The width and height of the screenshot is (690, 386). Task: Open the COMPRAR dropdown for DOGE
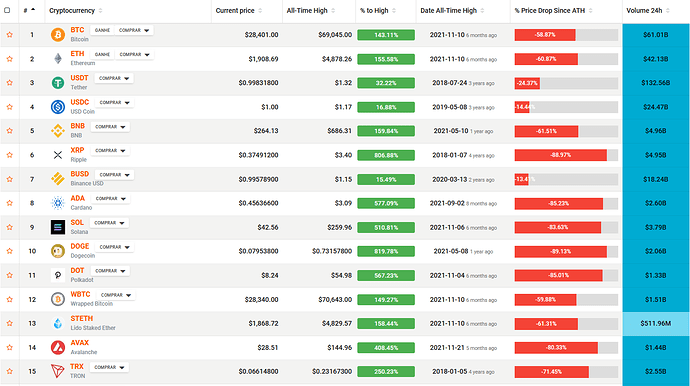(114, 247)
